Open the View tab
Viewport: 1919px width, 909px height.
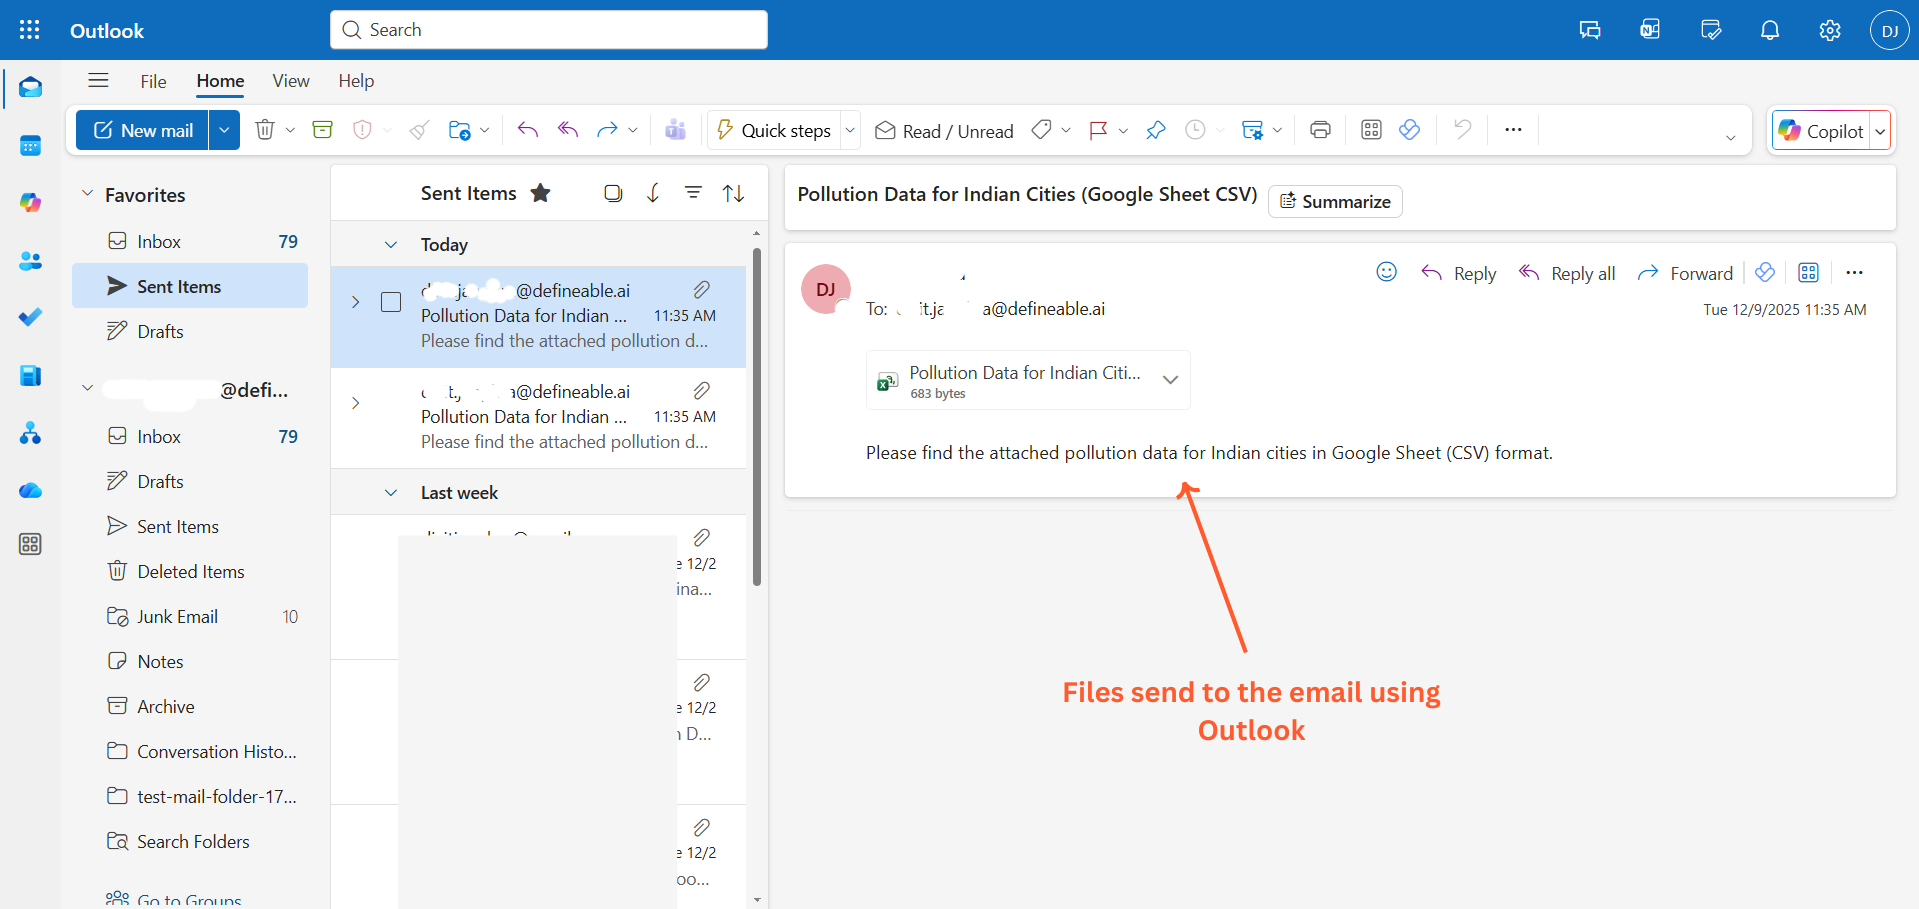click(x=291, y=81)
